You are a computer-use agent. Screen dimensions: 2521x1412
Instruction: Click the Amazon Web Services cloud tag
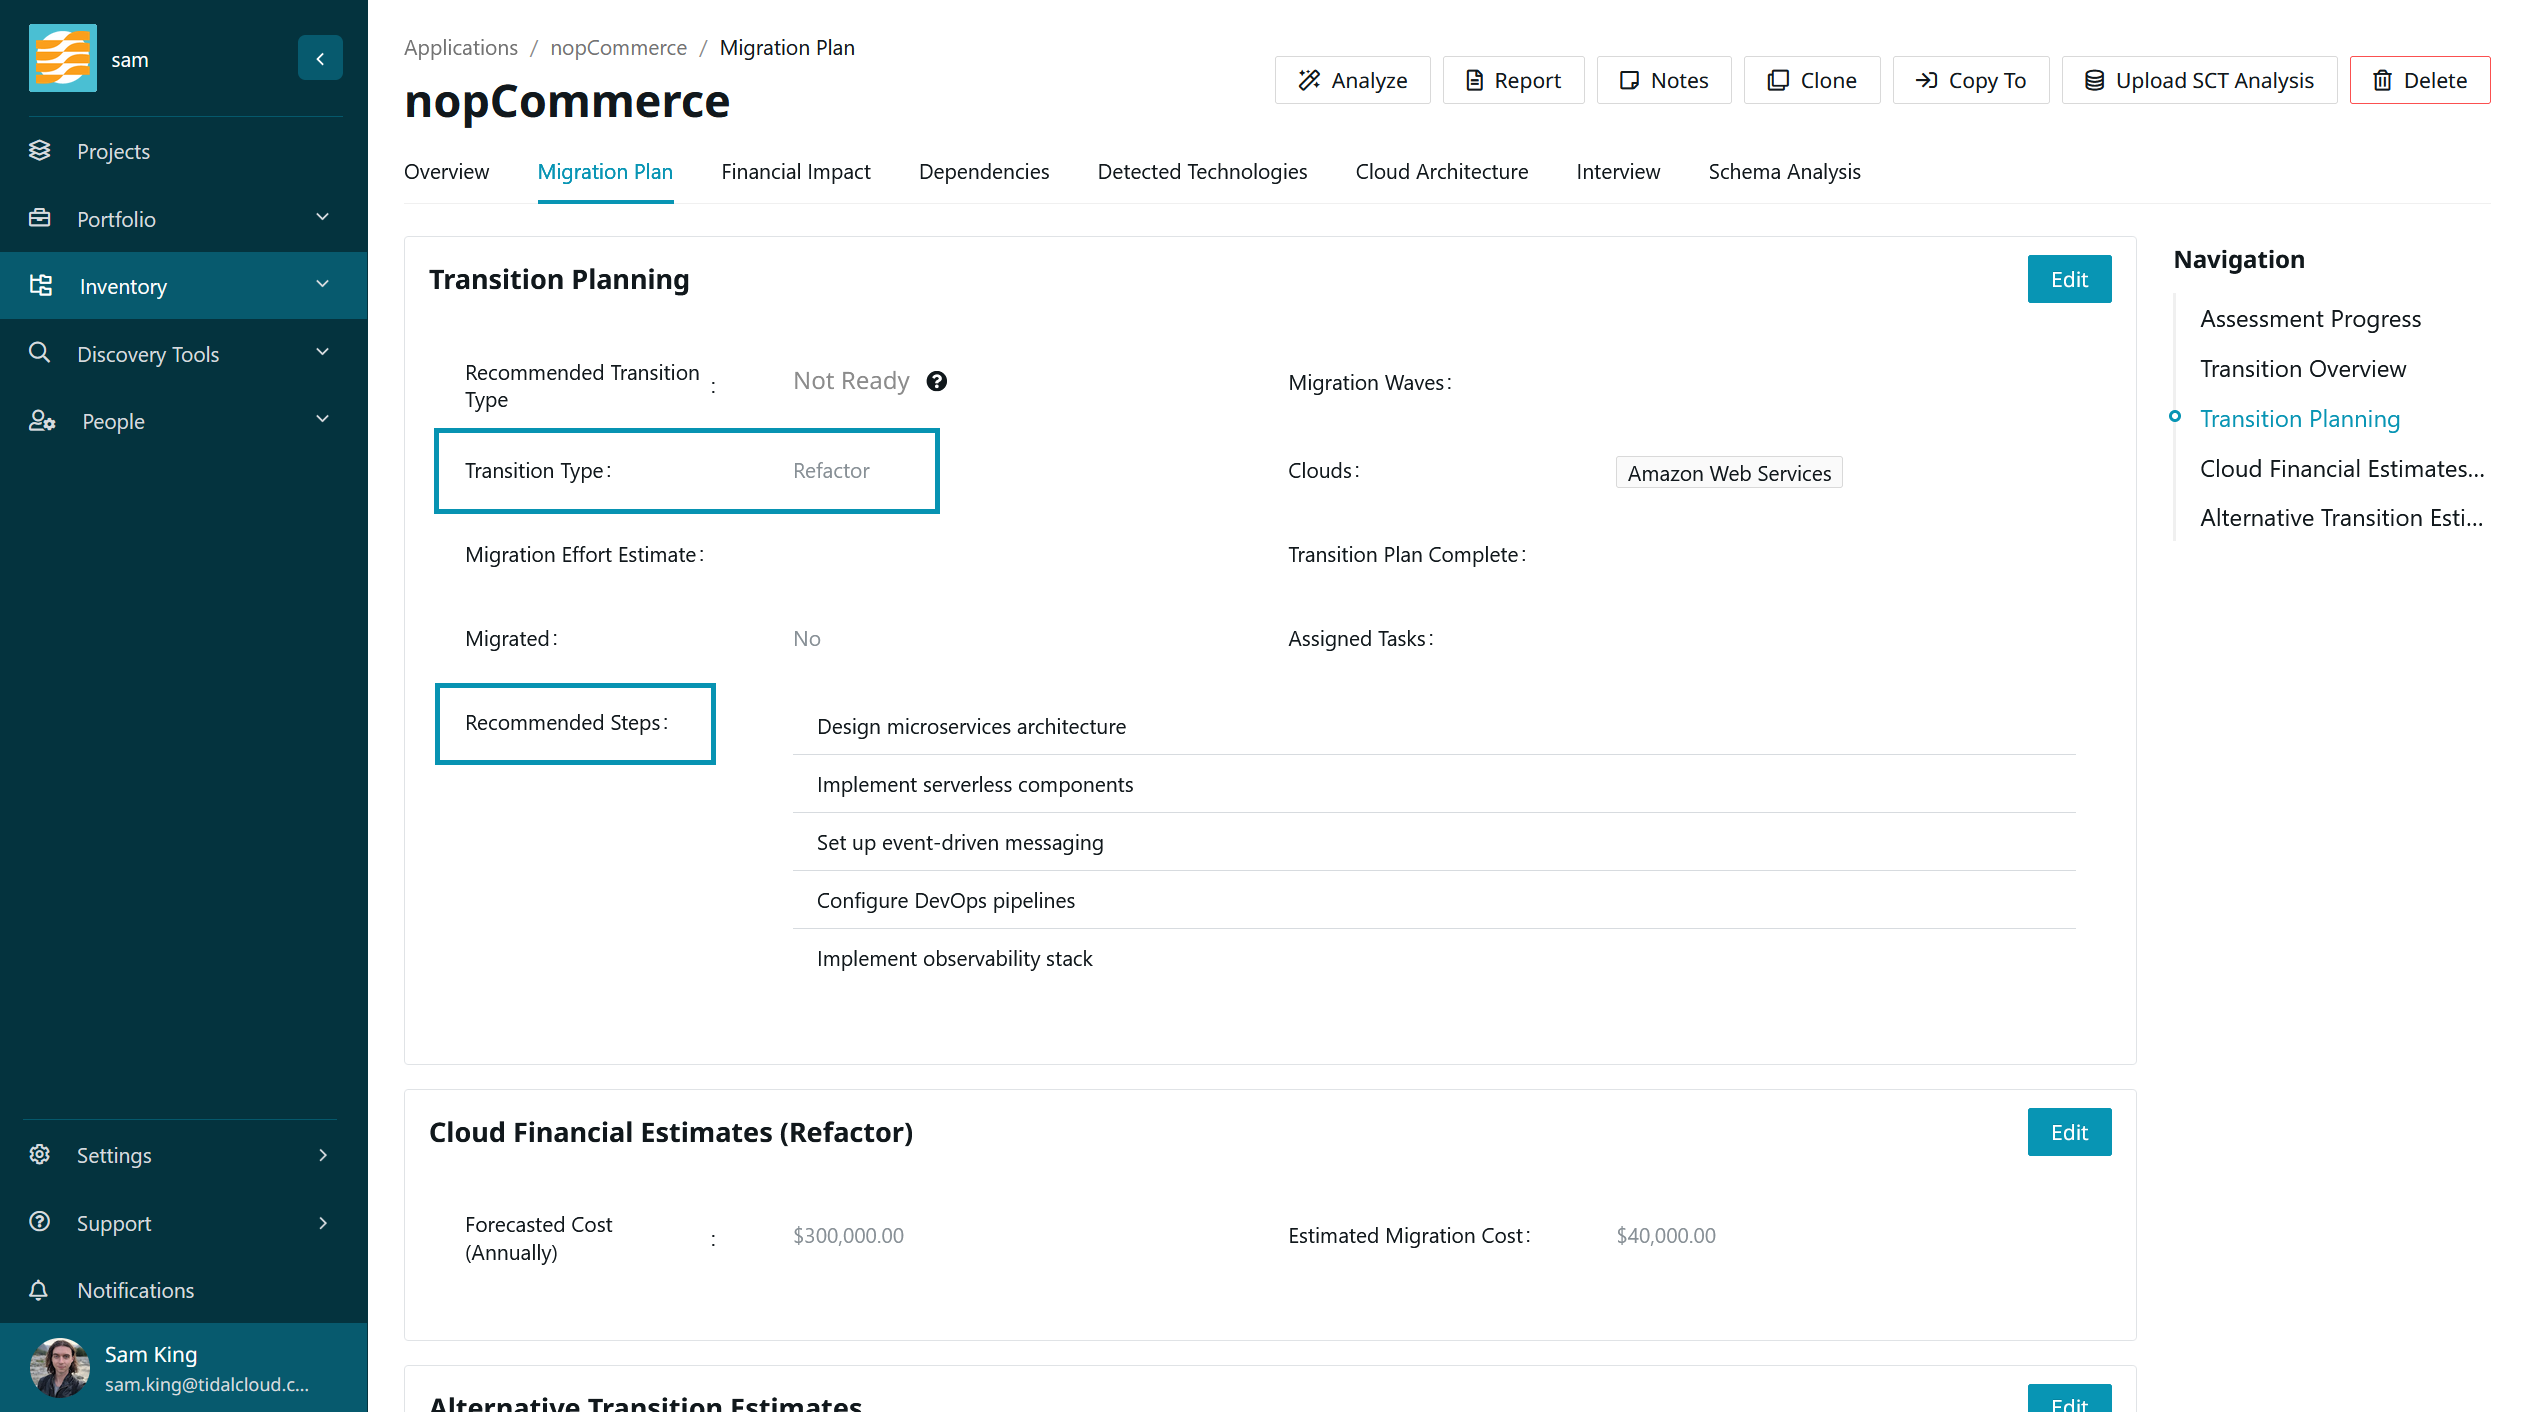(1728, 473)
